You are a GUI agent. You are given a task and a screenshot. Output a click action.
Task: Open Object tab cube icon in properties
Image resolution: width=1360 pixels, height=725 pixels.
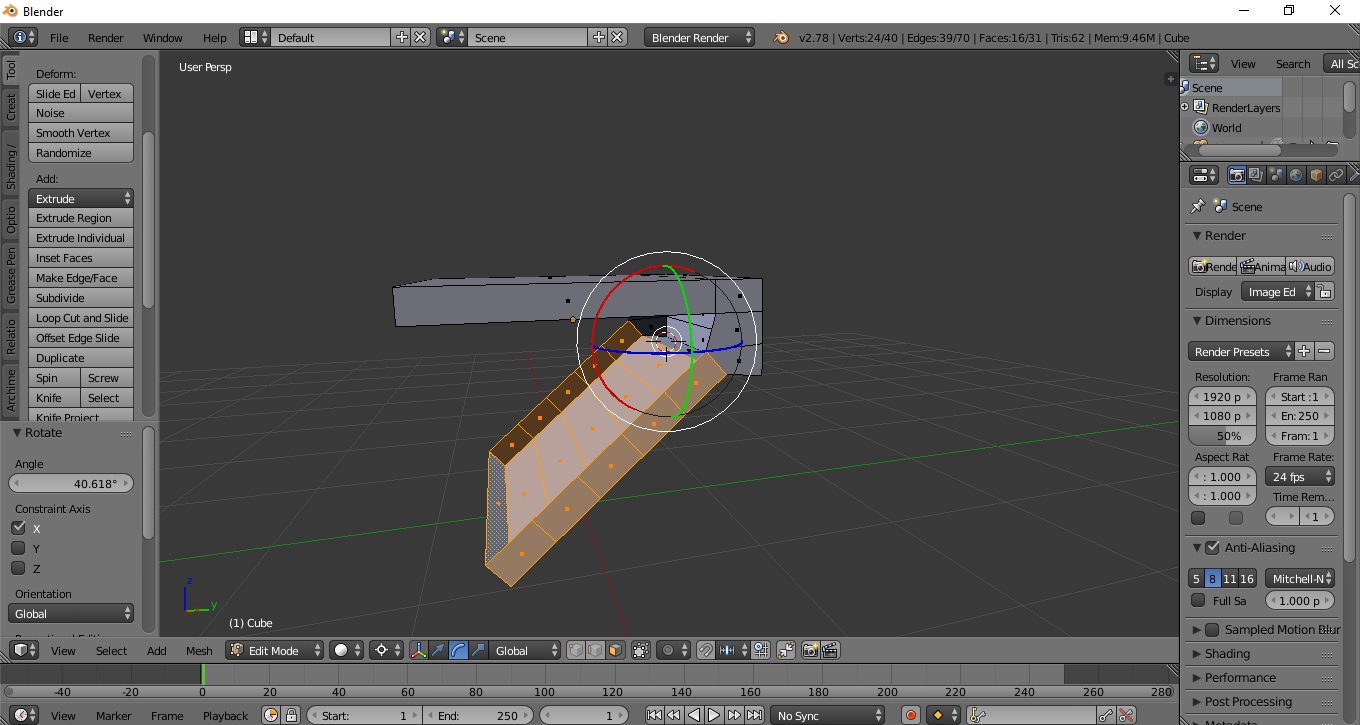coord(1316,175)
